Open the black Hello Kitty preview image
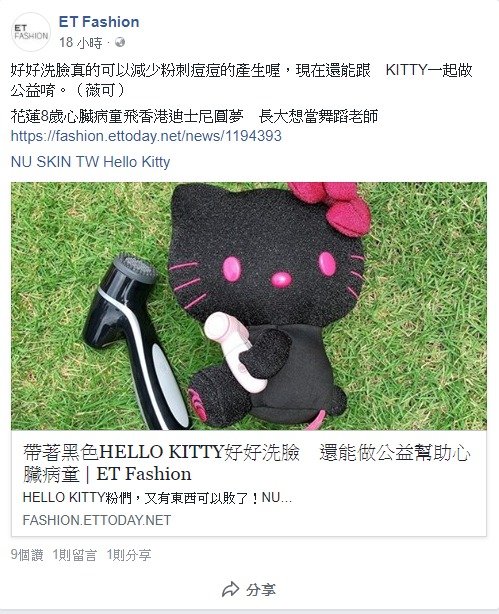The image size is (499, 614). click(x=249, y=306)
